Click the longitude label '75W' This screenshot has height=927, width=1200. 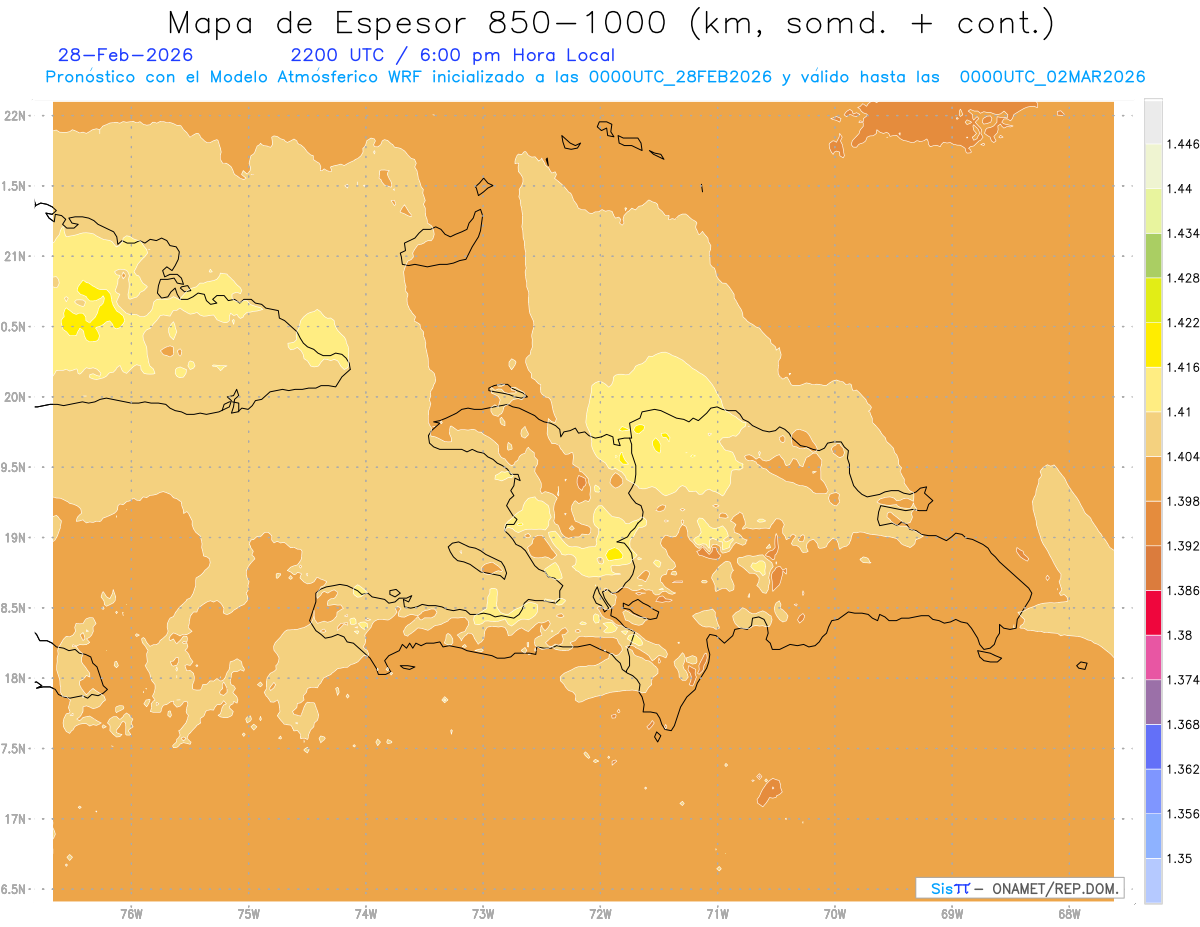[x=249, y=914]
